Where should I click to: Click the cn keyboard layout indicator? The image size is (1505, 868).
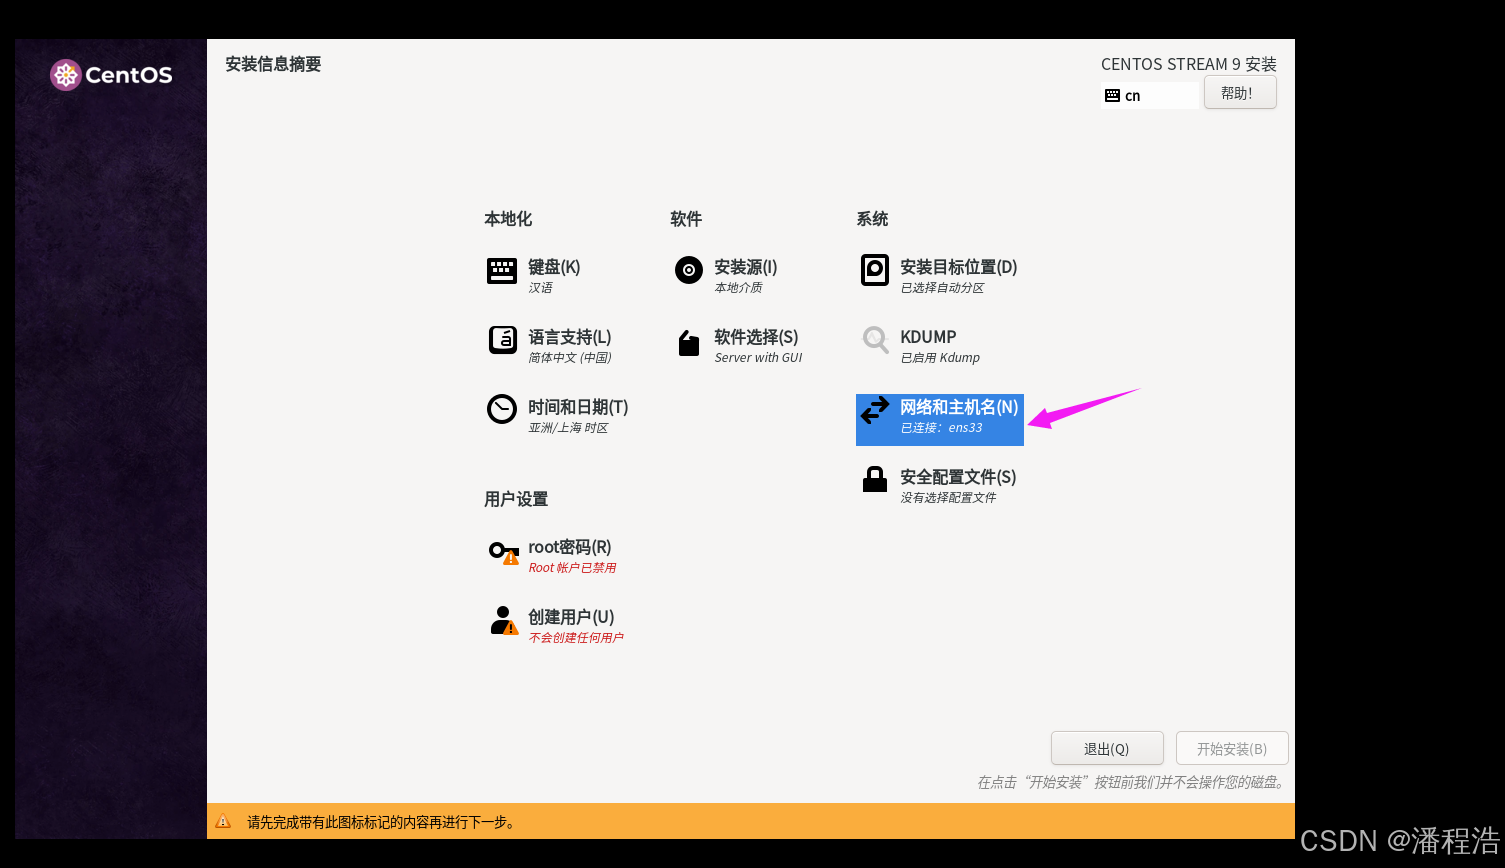point(1150,96)
